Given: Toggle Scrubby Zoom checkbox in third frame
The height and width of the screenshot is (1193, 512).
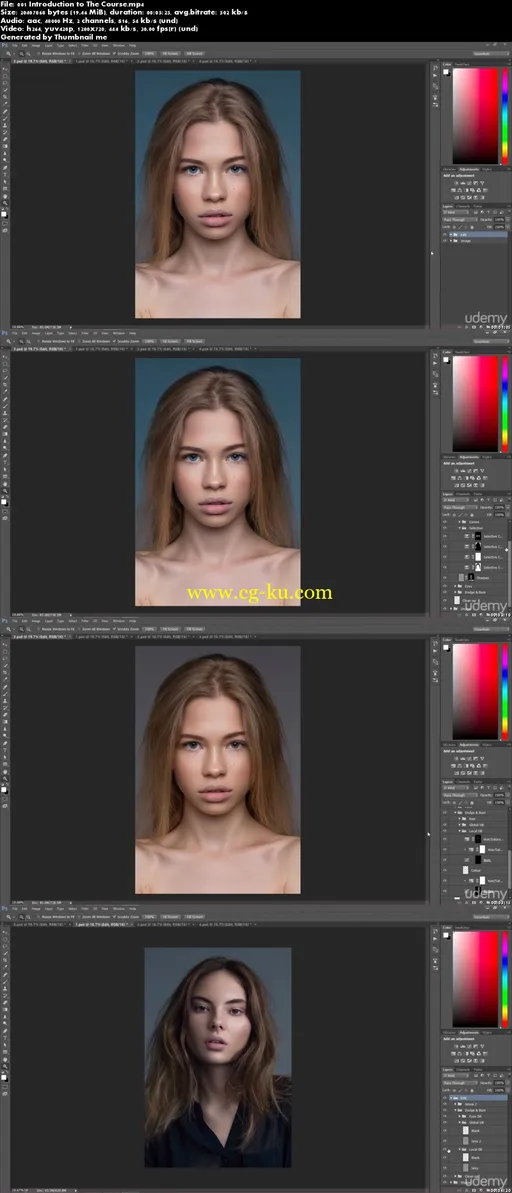Looking at the screenshot, I should pos(115,628).
